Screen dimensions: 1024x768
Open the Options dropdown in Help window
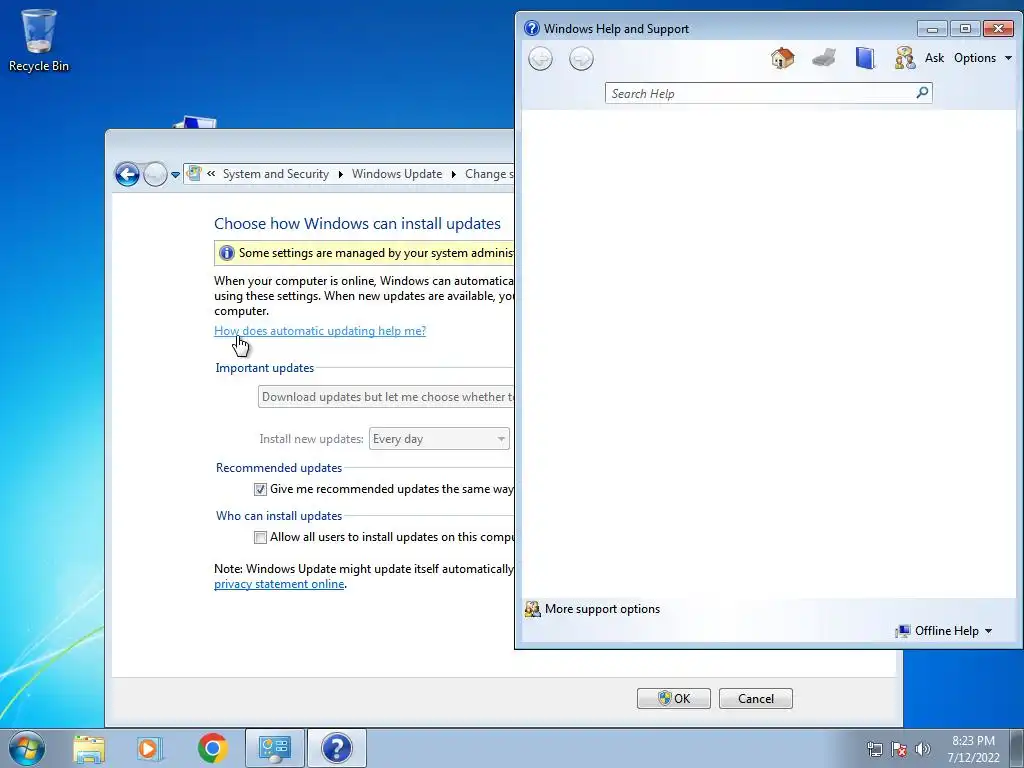coord(983,58)
